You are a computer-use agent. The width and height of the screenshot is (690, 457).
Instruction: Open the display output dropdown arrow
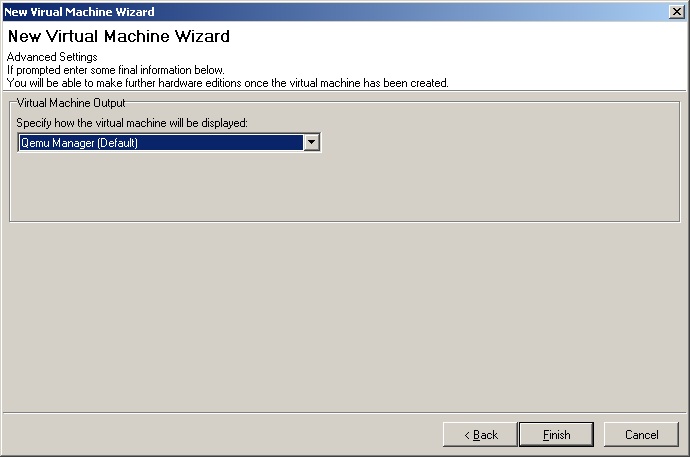[312, 143]
